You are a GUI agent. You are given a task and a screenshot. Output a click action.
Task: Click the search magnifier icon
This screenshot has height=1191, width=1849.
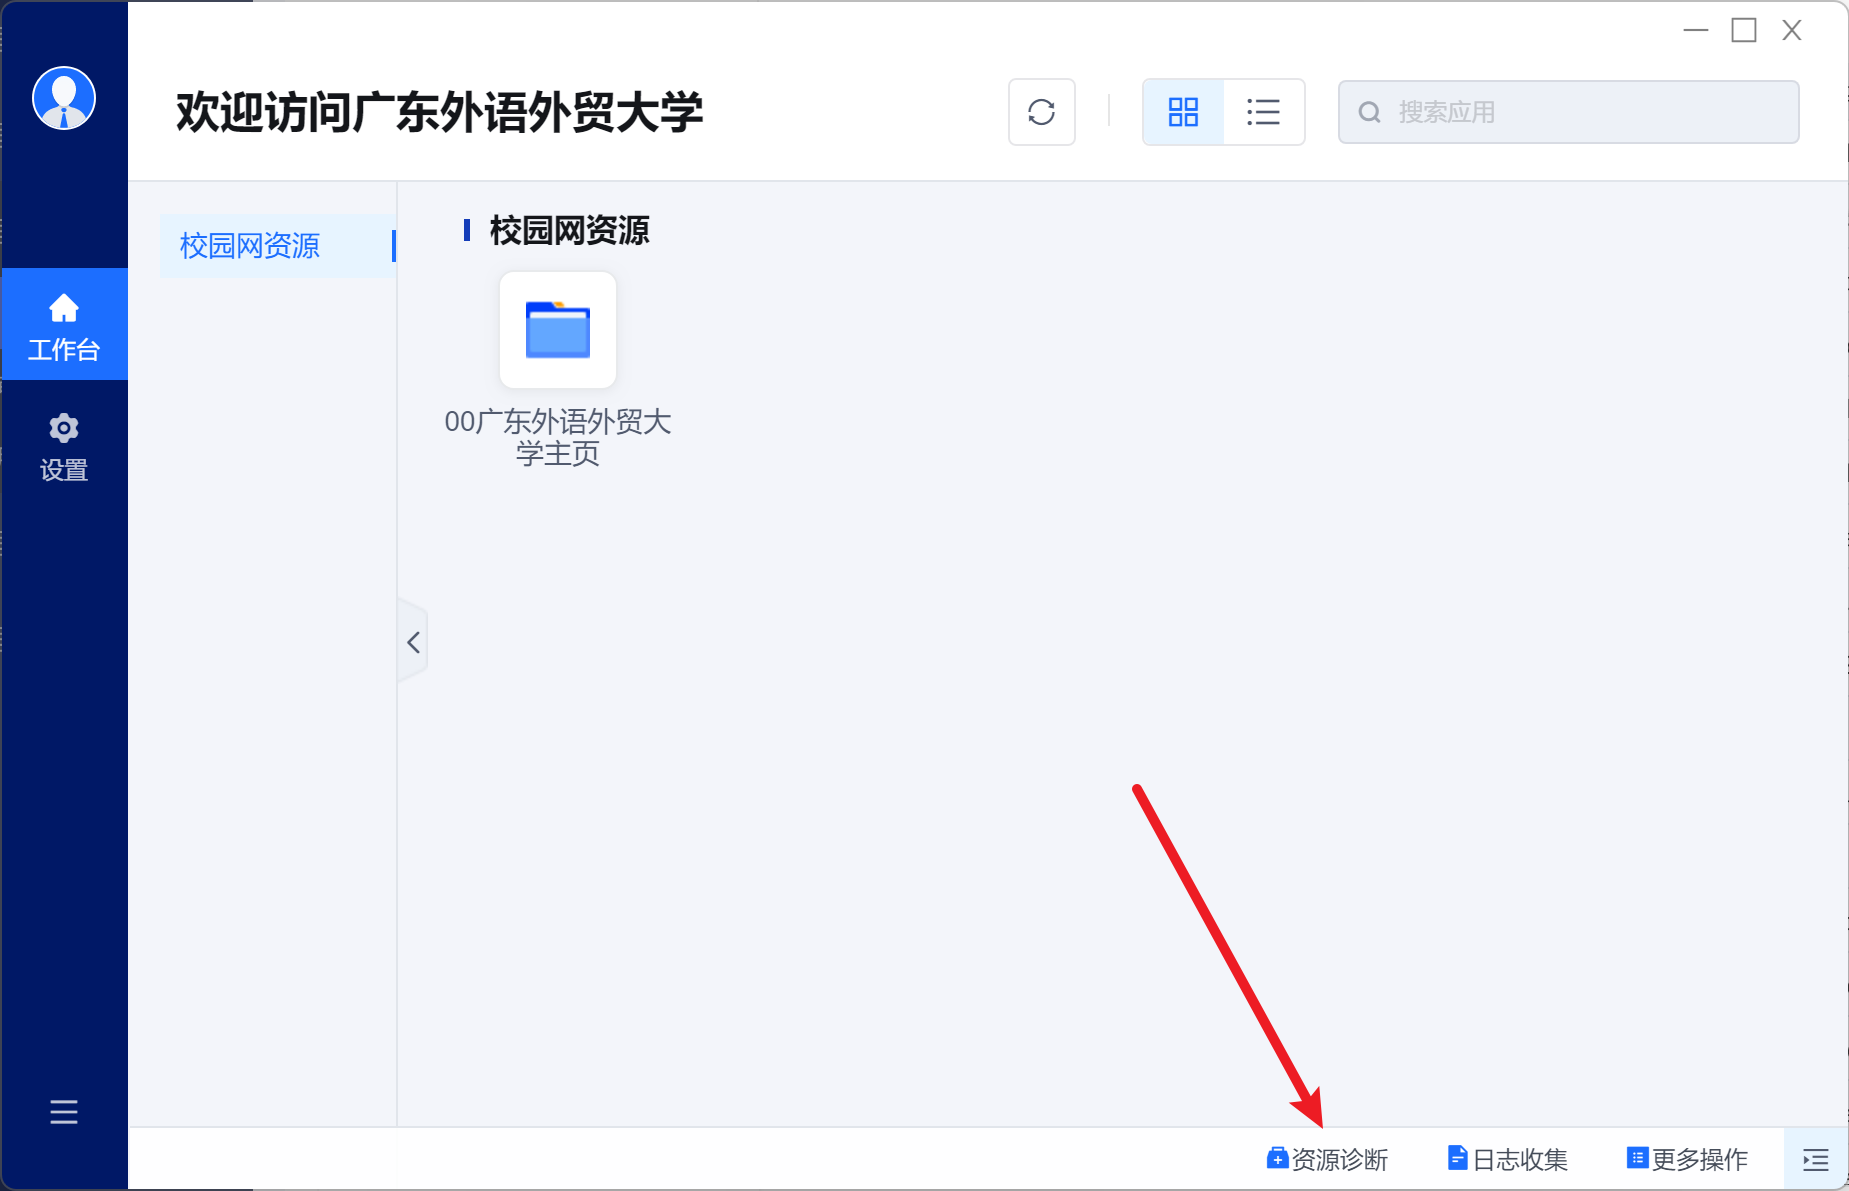(x=1369, y=112)
